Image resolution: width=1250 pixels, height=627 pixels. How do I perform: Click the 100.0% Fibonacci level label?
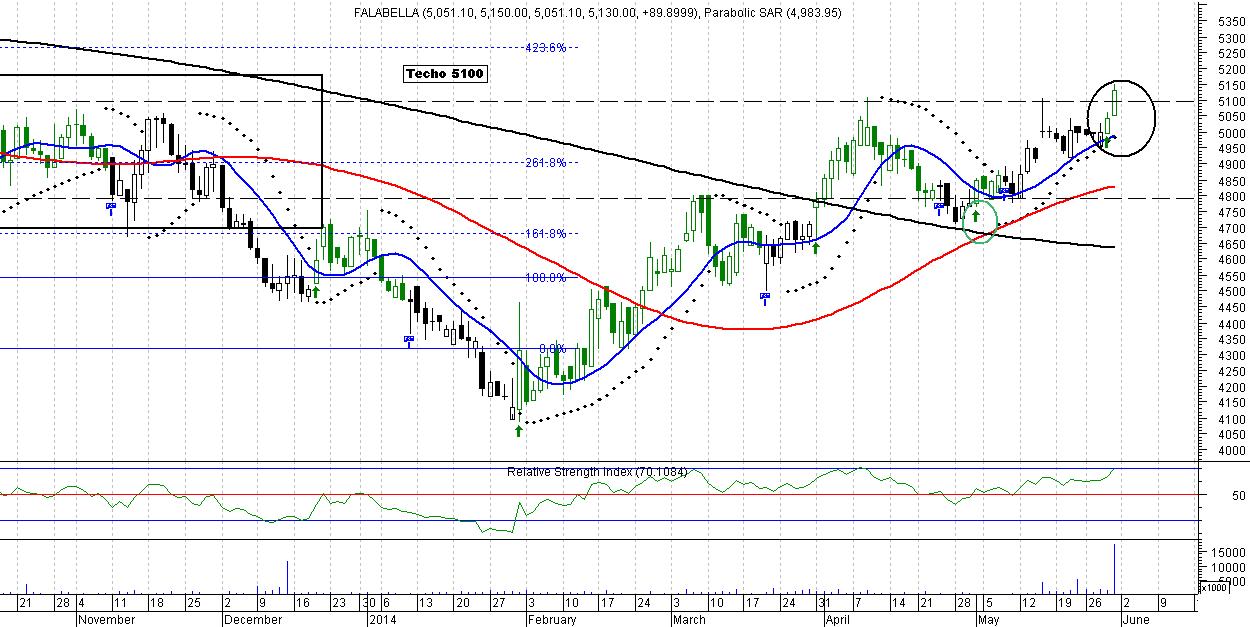(x=546, y=278)
